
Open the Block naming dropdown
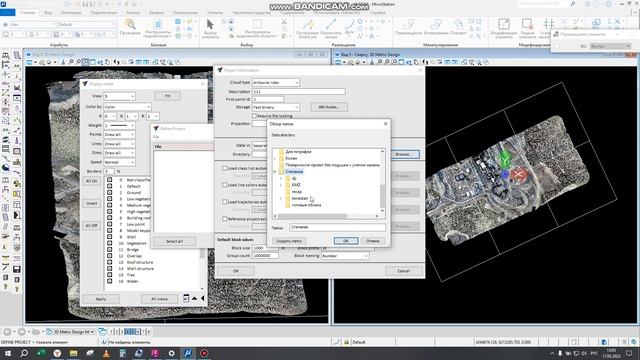point(345,256)
